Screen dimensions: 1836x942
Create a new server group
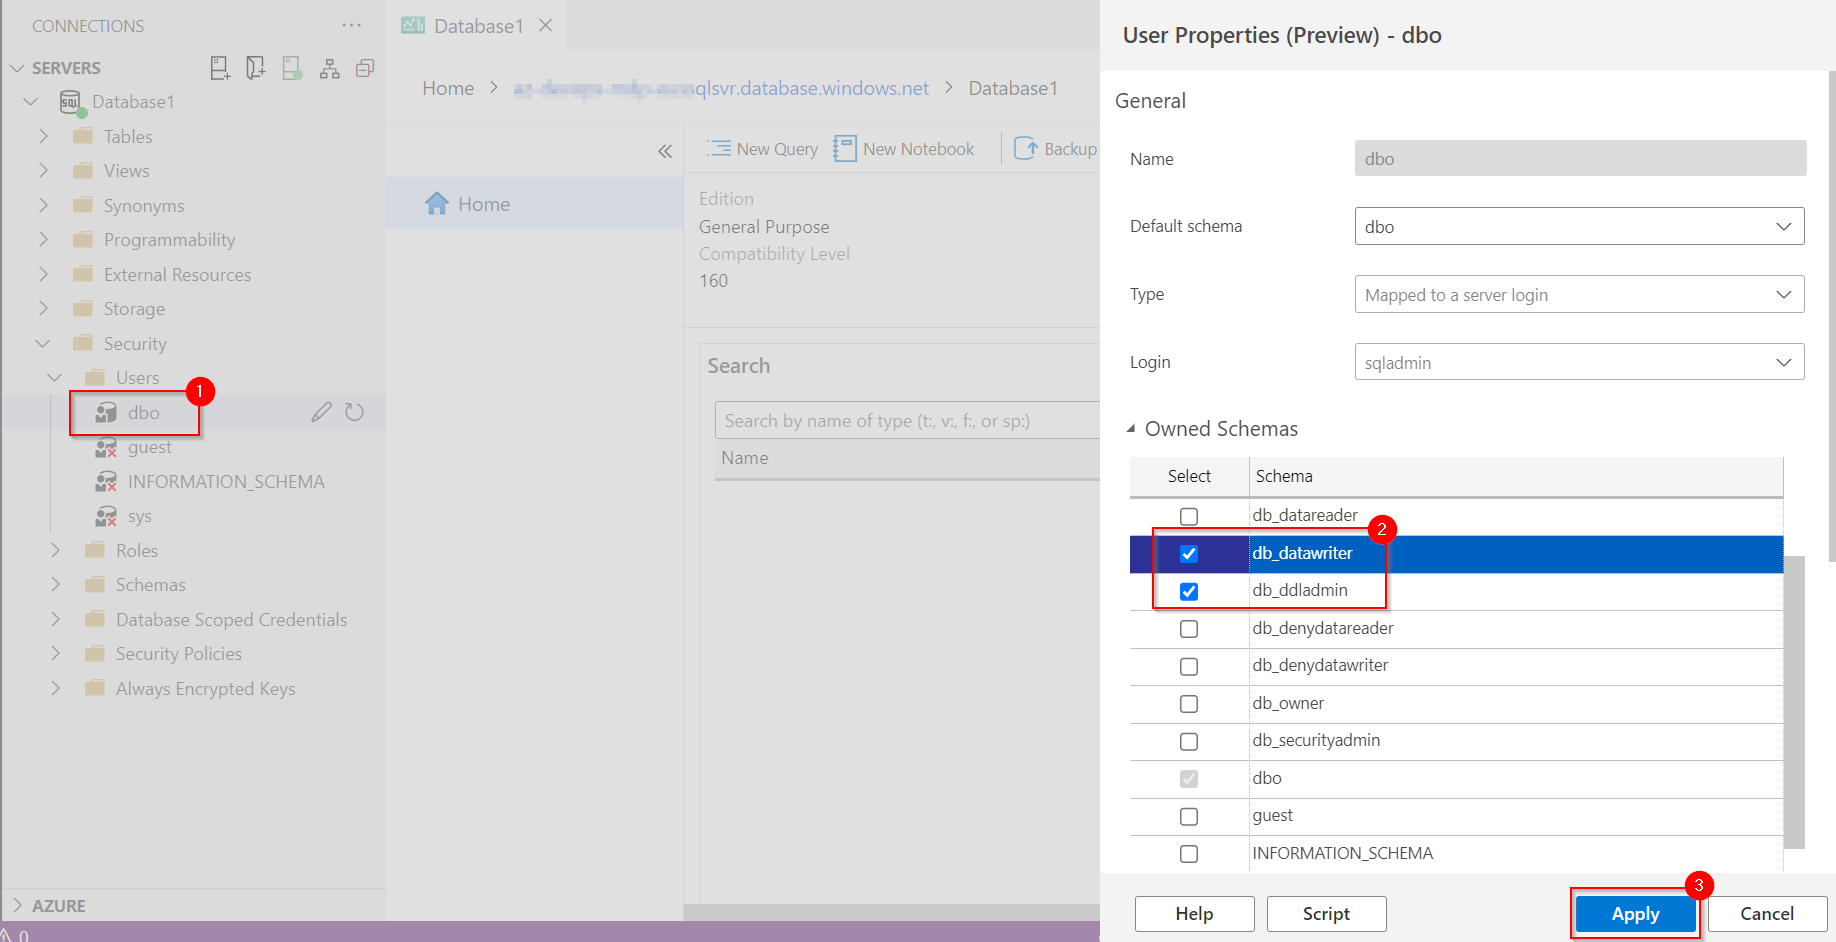[255, 67]
